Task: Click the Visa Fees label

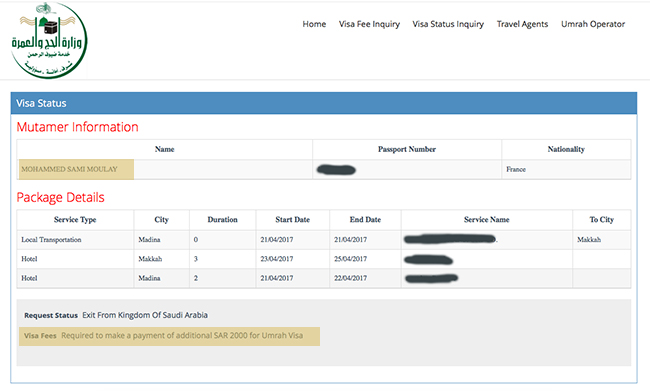Action: 40,336
